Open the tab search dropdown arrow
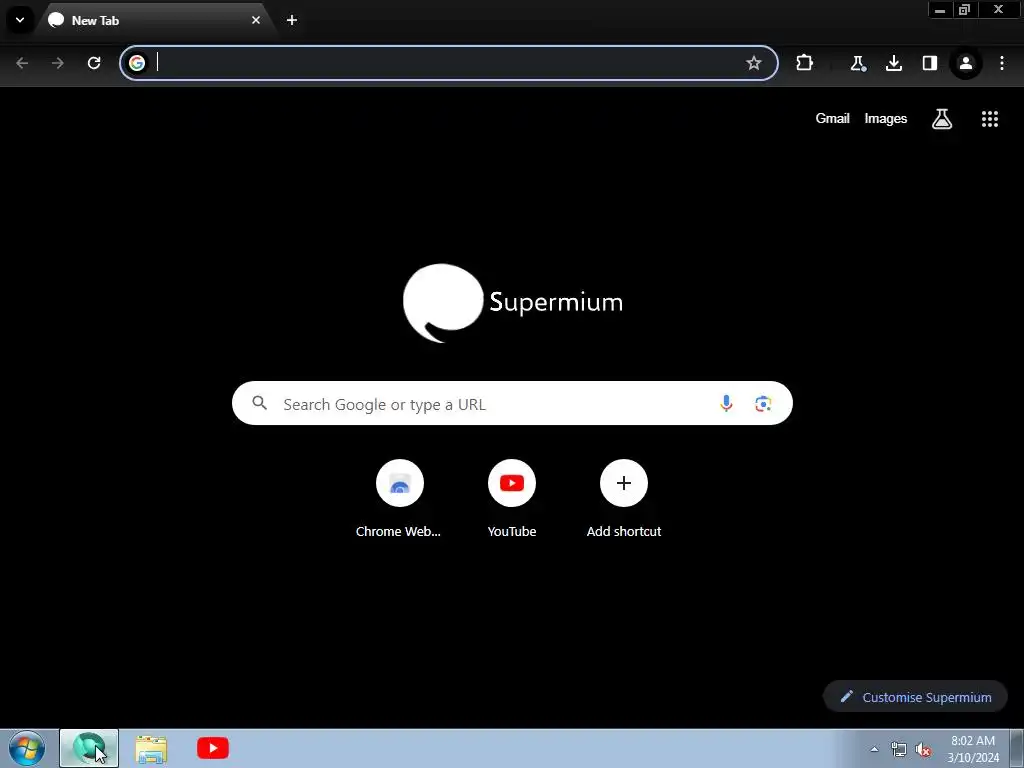The height and width of the screenshot is (768, 1024). (x=20, y=20)
